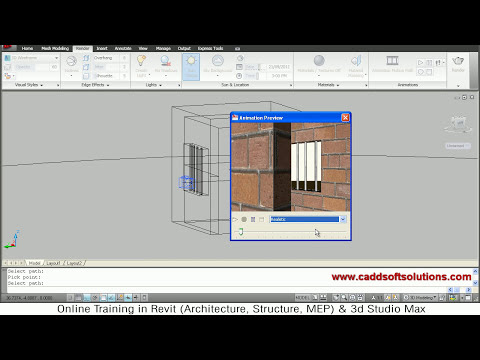Open the View ribbon tab
Image resolution: width=480 pixels, height=360 pixels.
point(143,48)
